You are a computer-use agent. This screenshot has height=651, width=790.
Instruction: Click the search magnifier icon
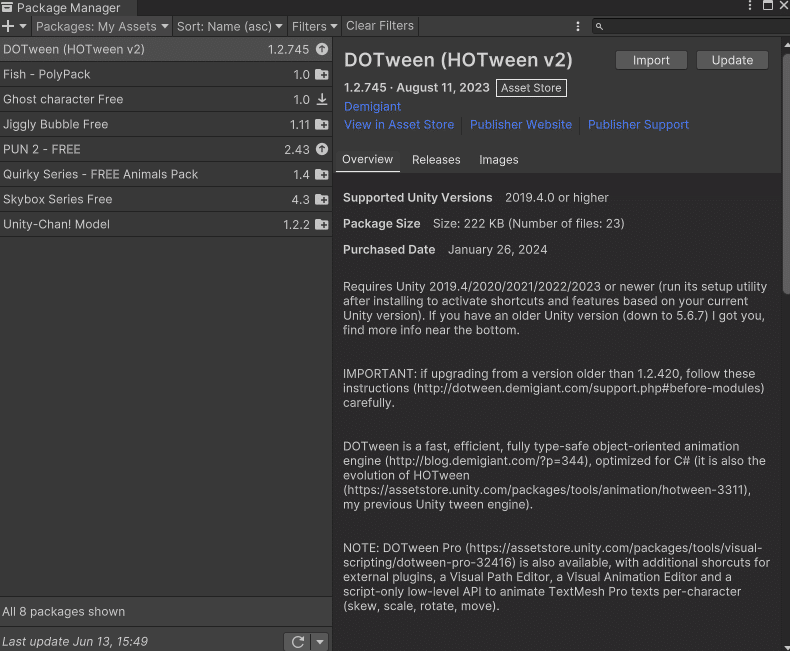[x=599, y=26]
